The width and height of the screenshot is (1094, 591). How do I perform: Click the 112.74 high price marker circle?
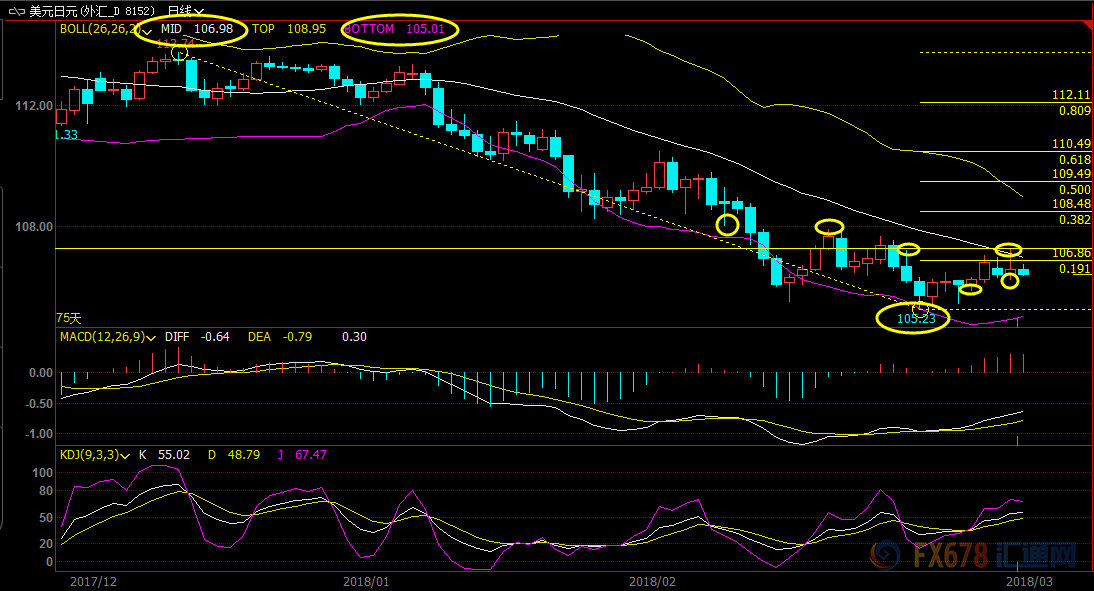179,53
